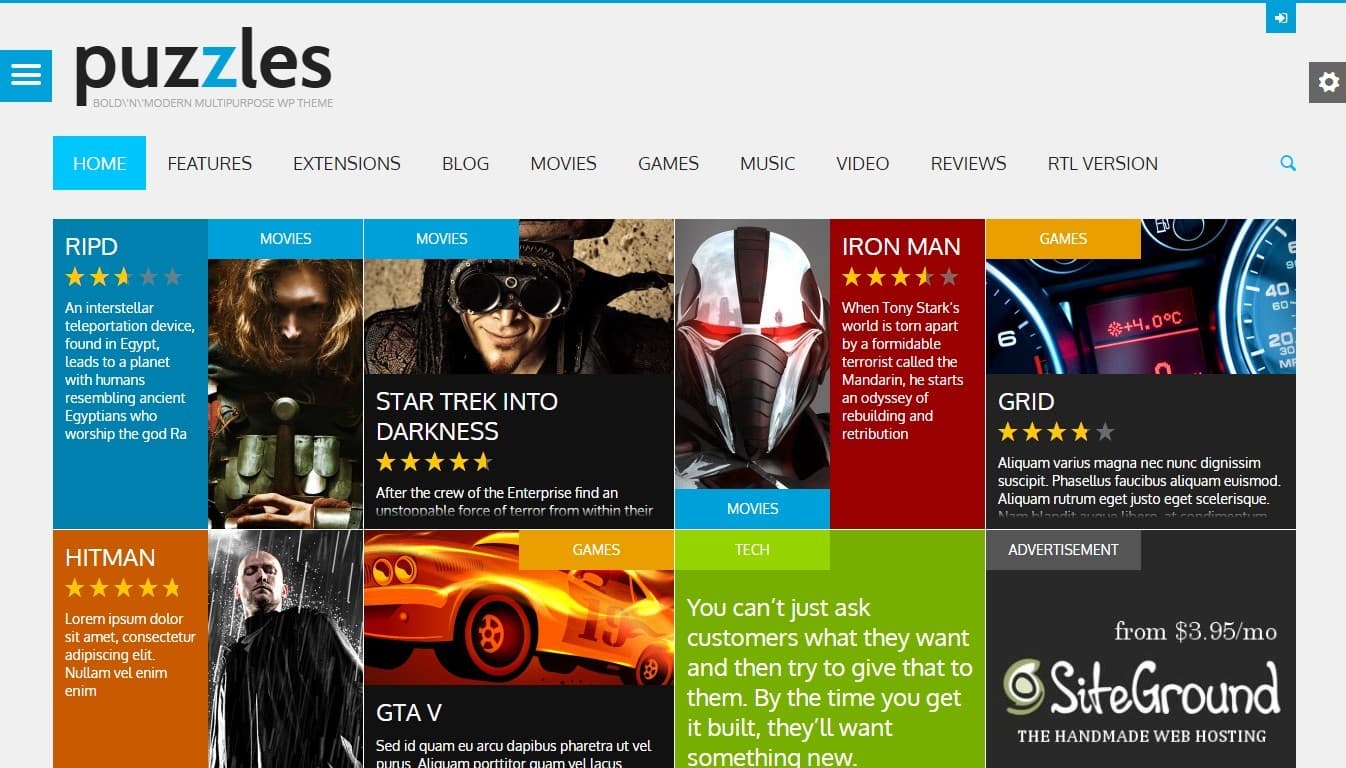1346x768 pixels.
Task: Click the Iron Man mask image
Action: tap(752, 354)
